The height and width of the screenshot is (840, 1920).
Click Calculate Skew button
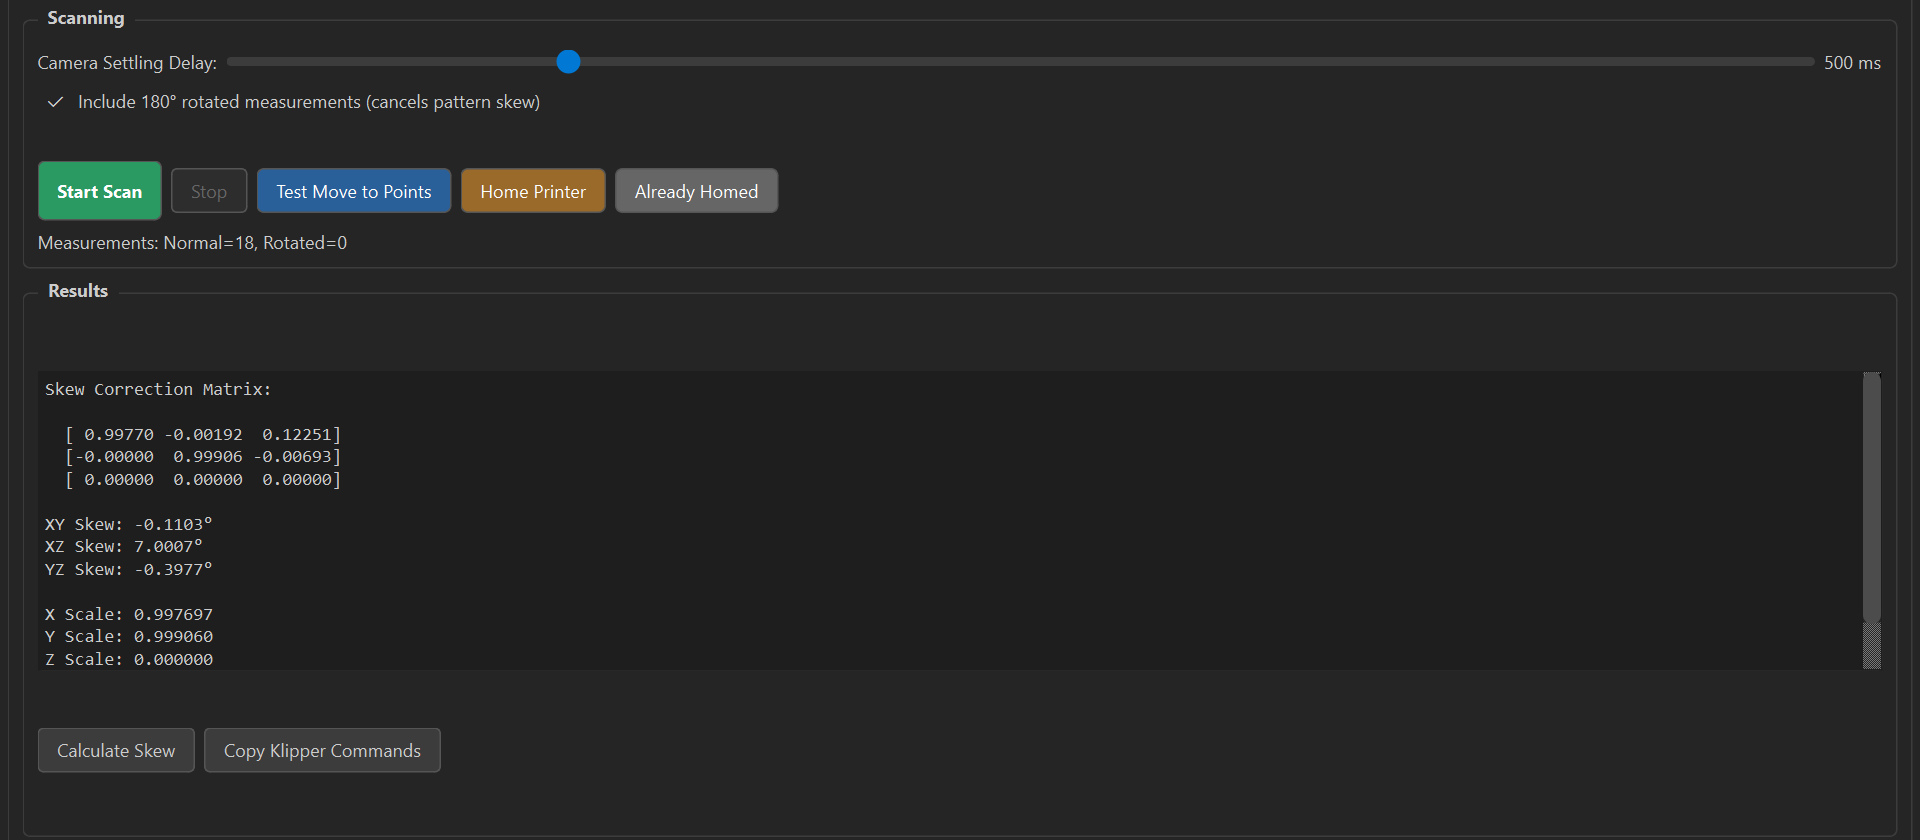click(116, 750)
